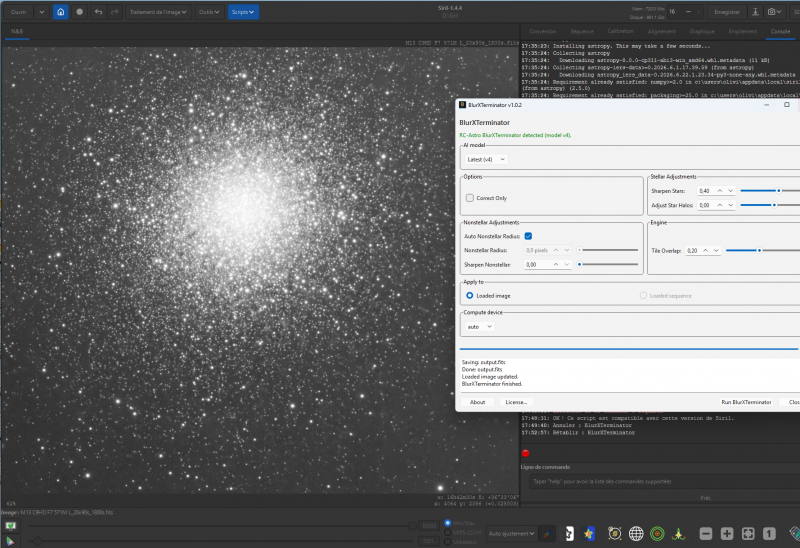Viewport: 800px width, 548px height.
Task: Uncheck Auto Nonstellar Radius checkbox
Action: (529, 236)
